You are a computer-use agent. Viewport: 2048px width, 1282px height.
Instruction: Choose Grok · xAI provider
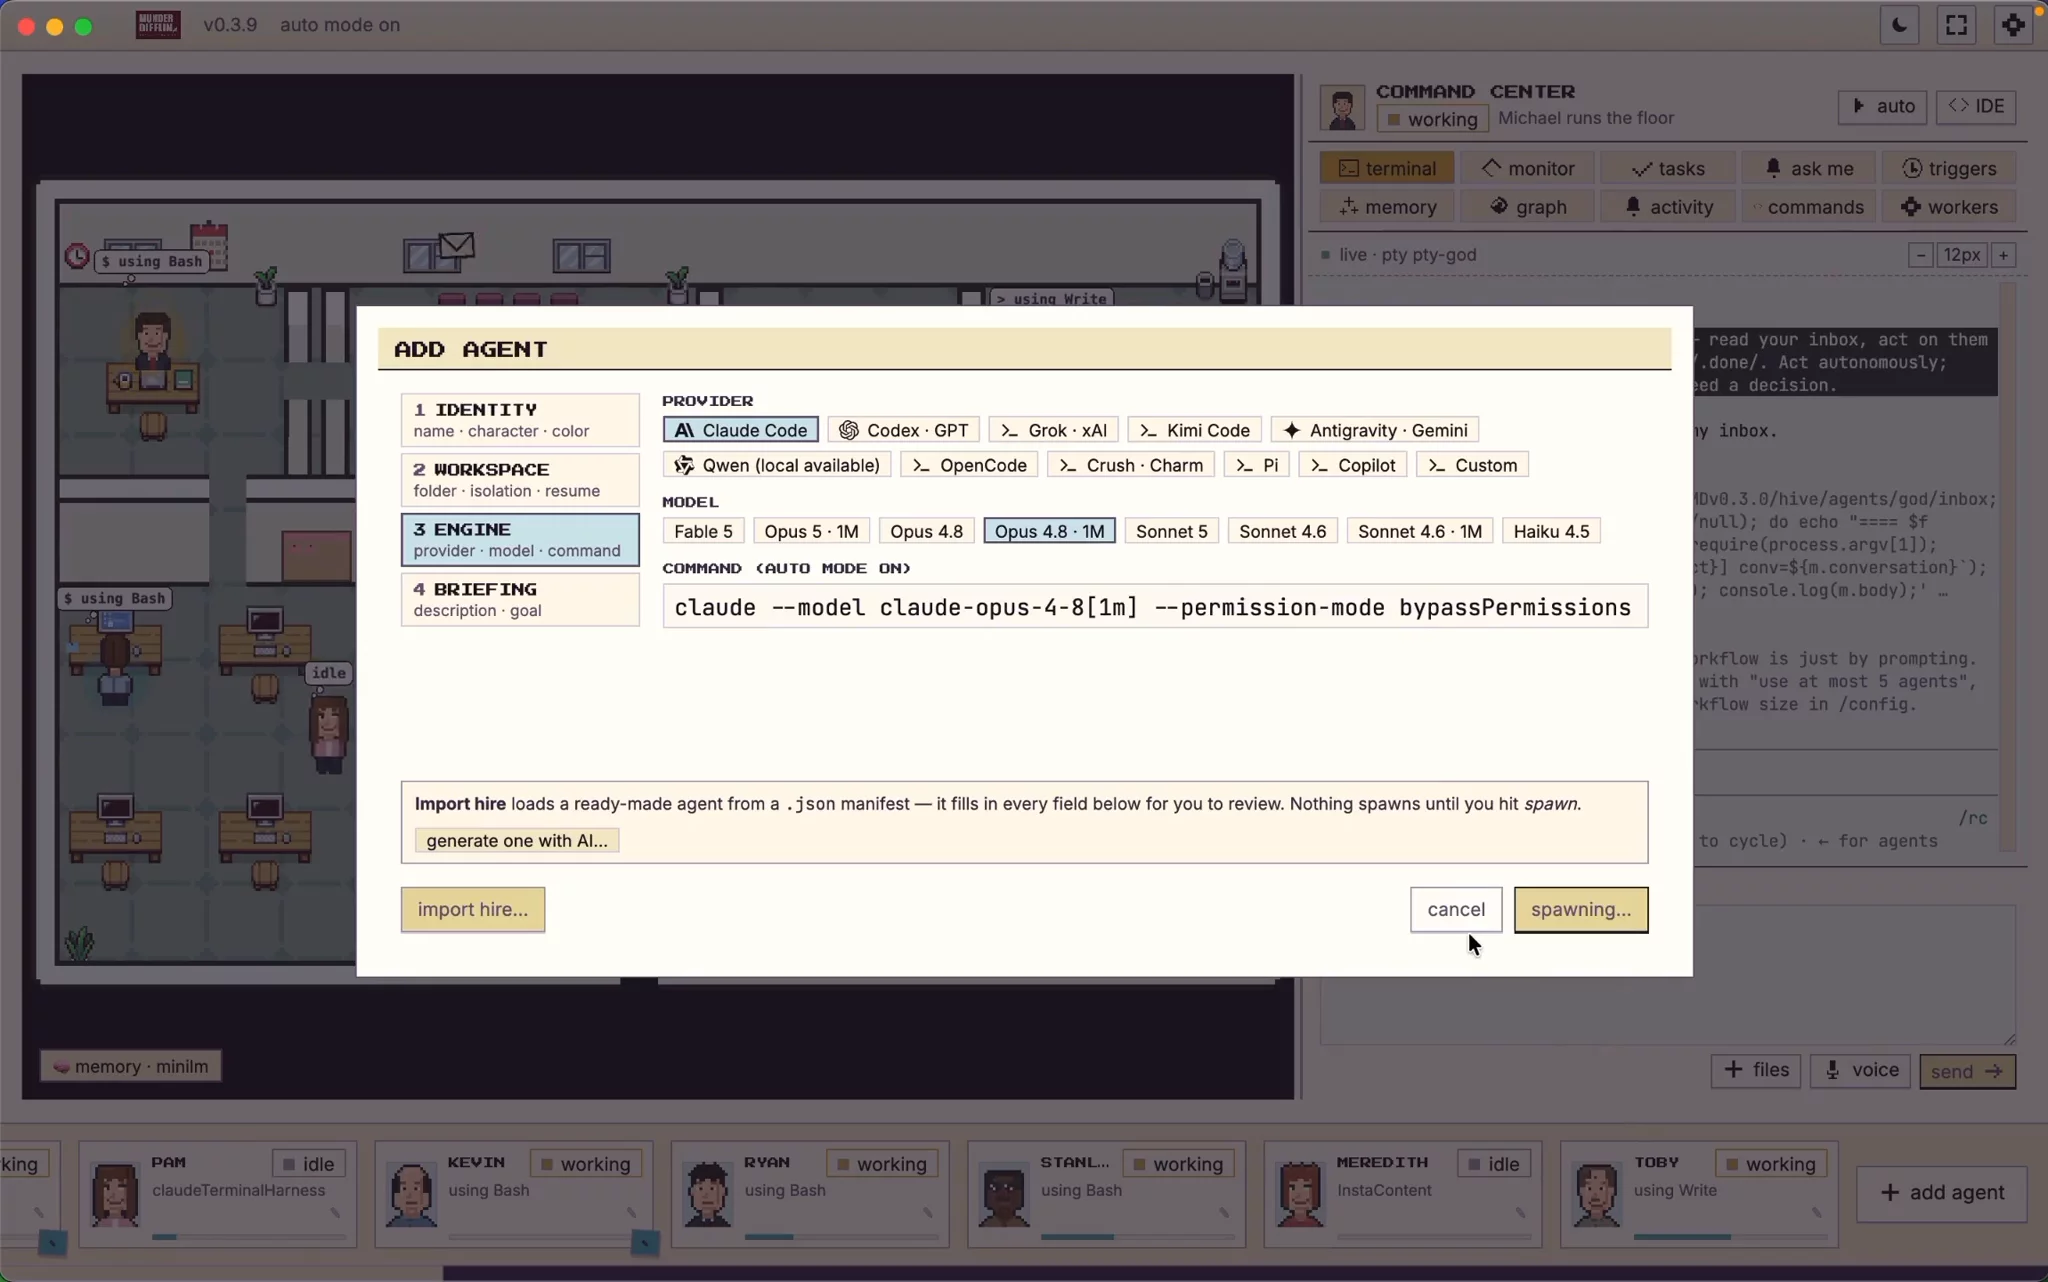[x=1053, y=430]
